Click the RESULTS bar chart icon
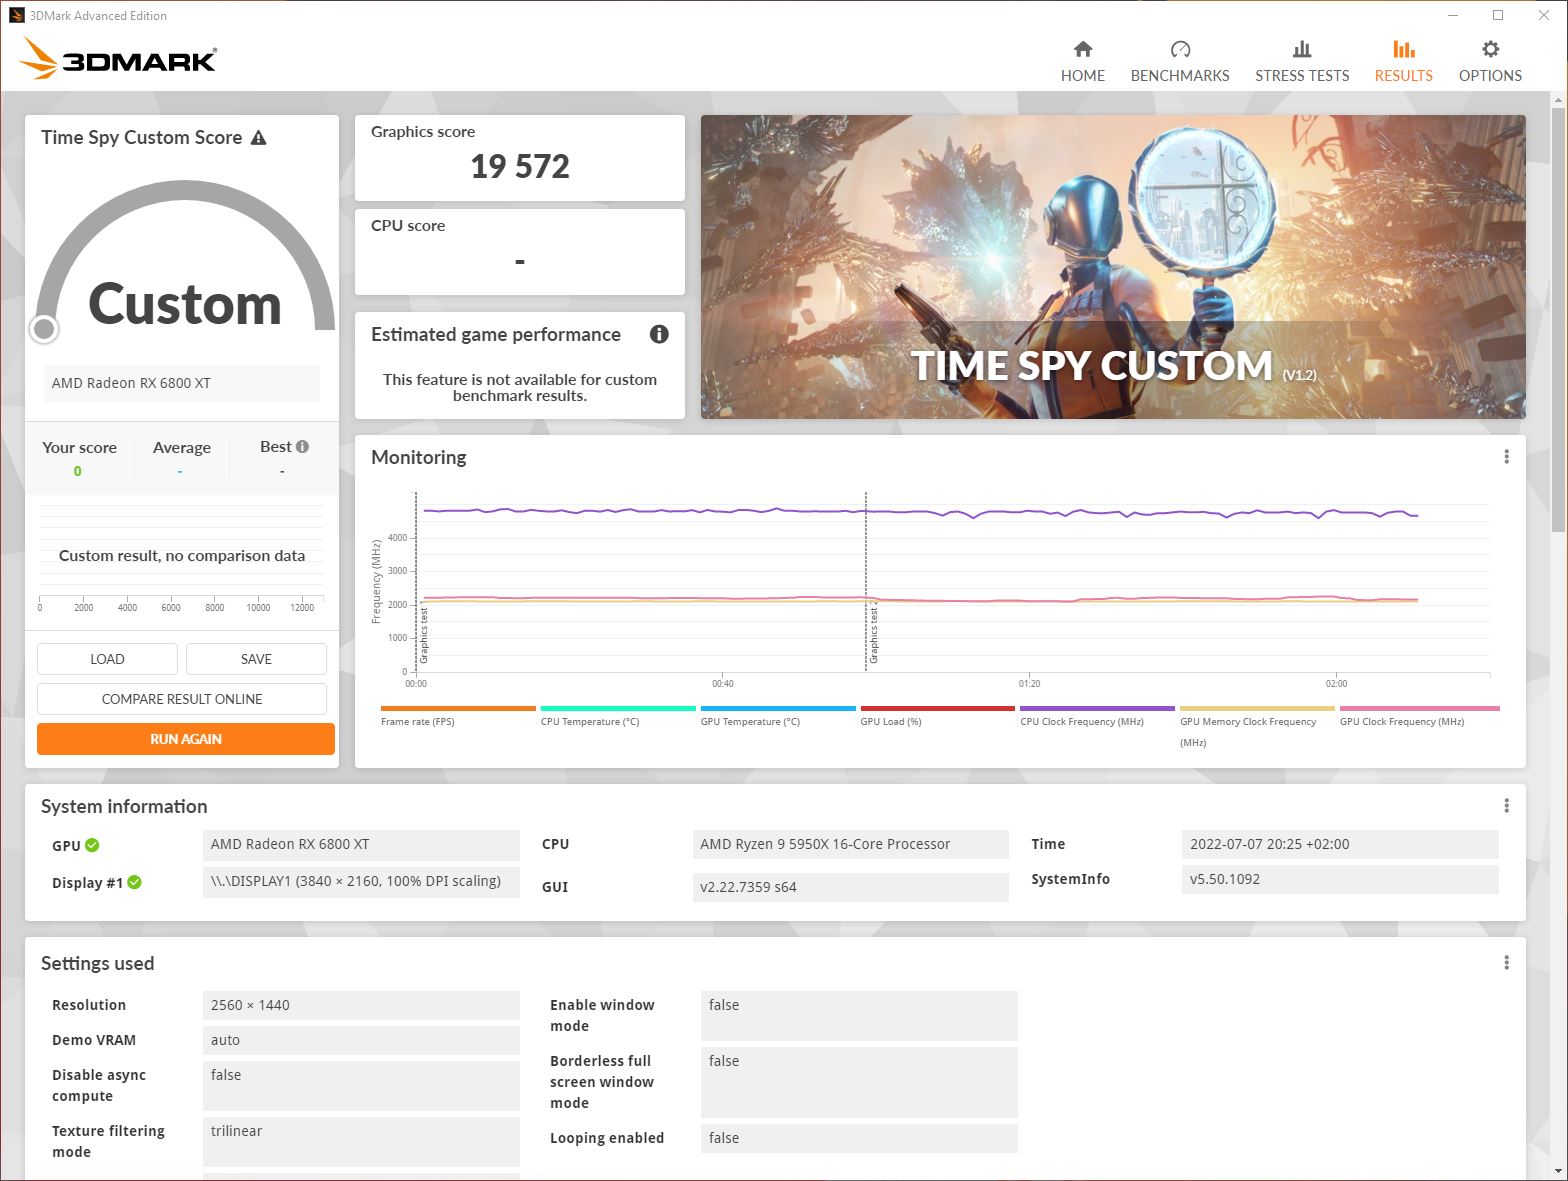Viewport: 1568px width, 1181px height. (x=1403, y=49)
